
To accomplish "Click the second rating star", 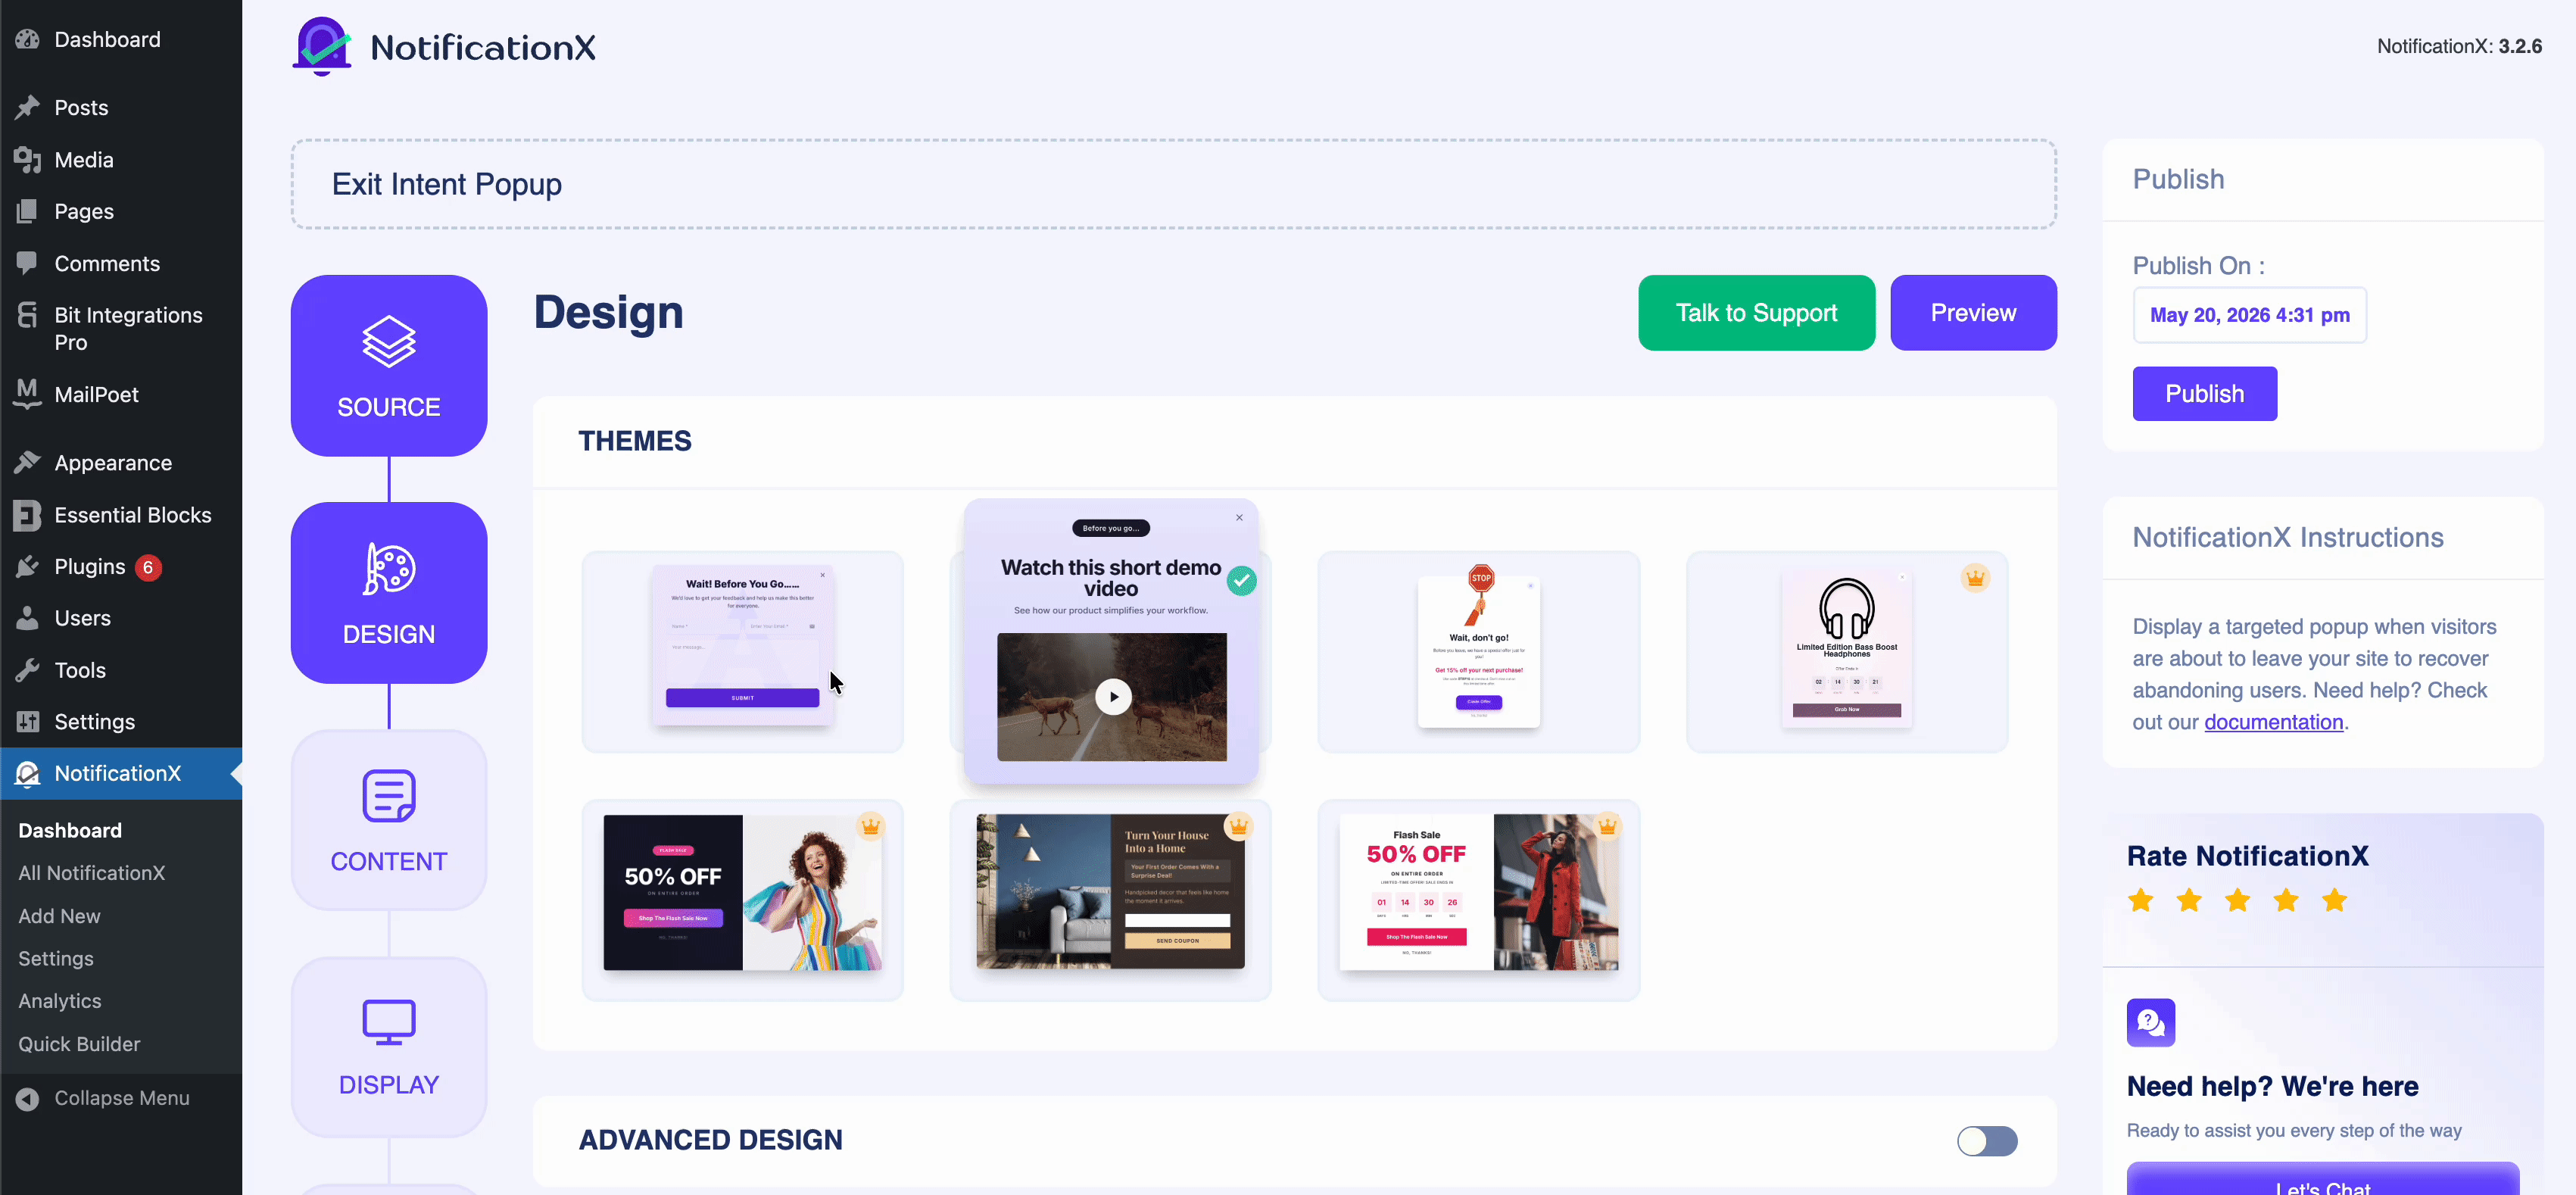I will click(x=2189, y=900).
